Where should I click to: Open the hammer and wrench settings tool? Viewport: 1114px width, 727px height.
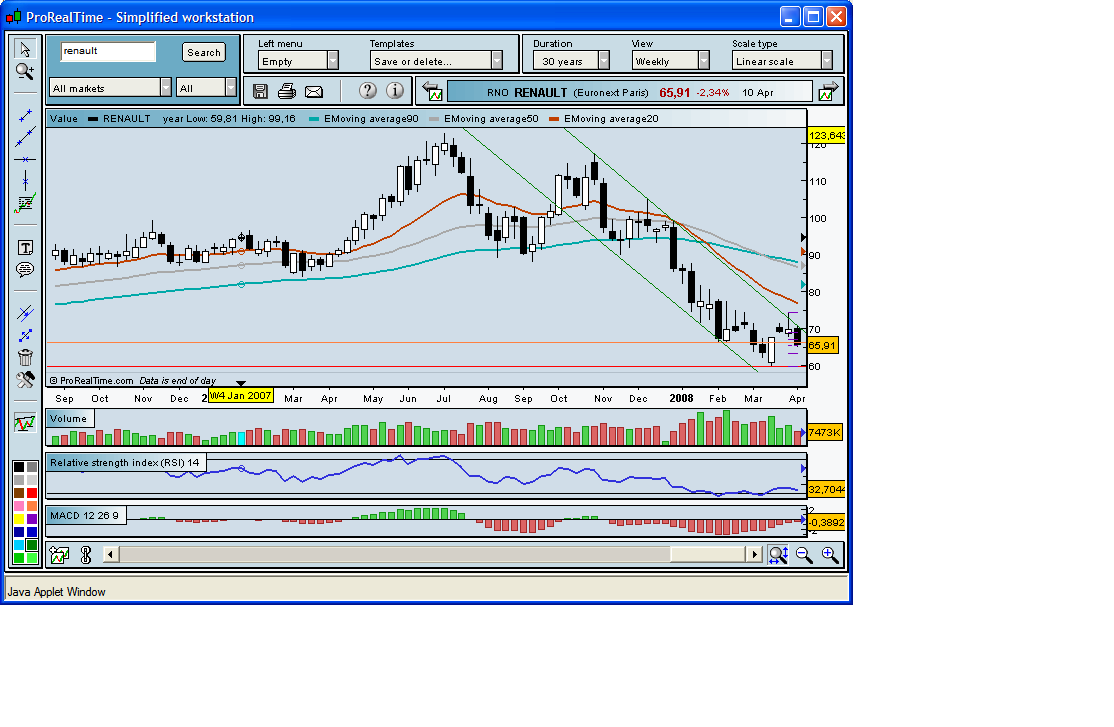tap(25, 379)
